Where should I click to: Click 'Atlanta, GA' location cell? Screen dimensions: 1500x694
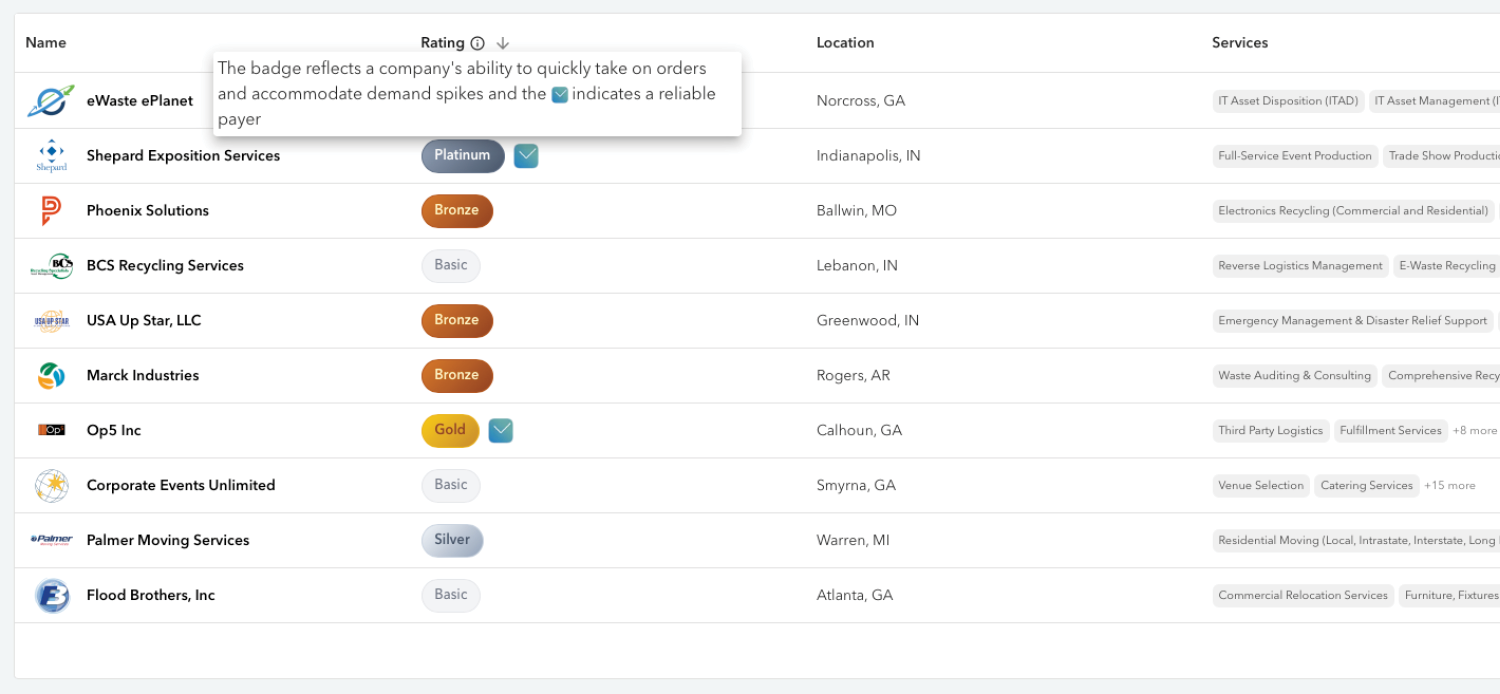tap(855, 596)
